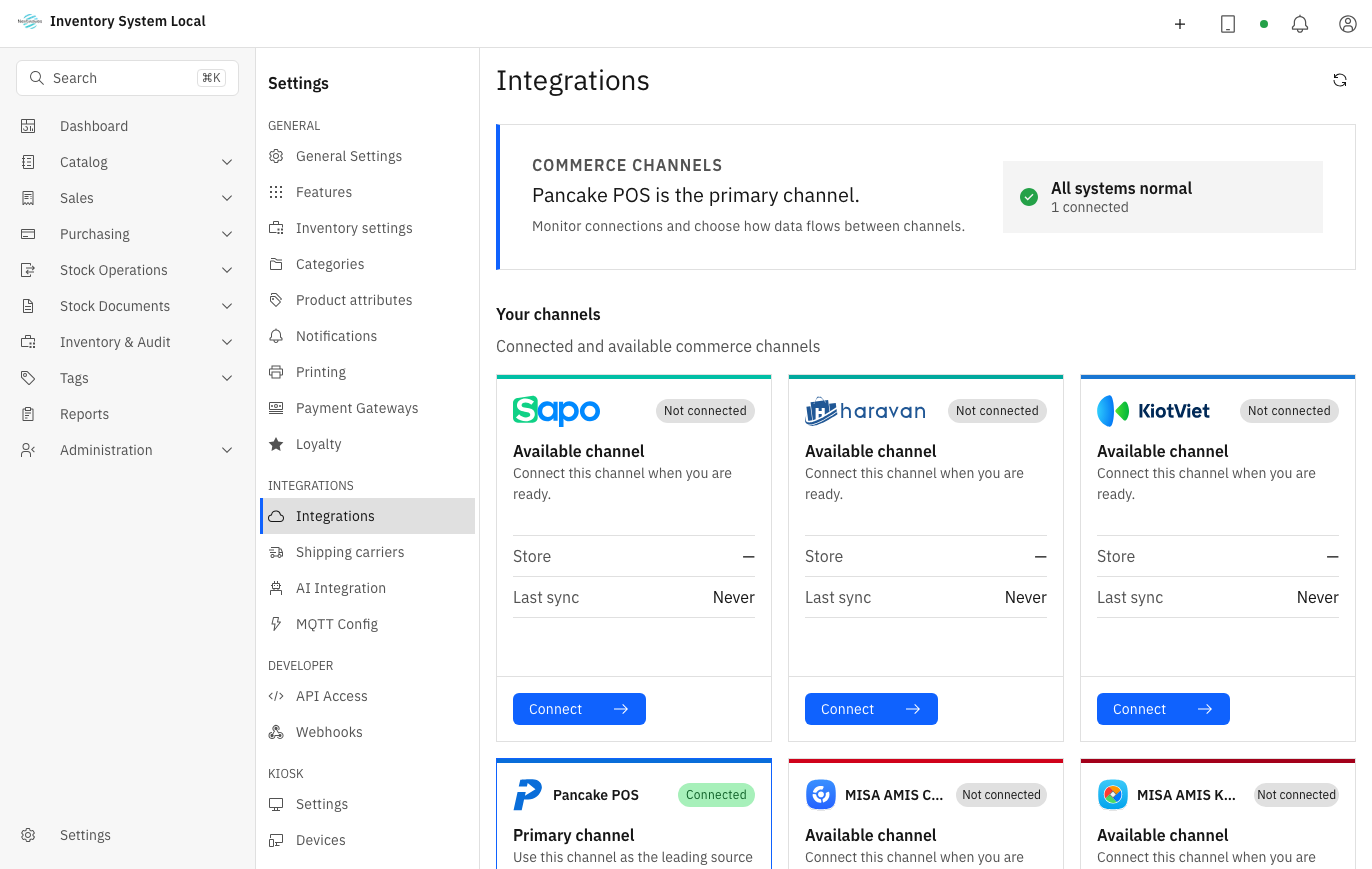1372x869 pixels.
Task: Expand the Stock Documents chevron
Action: (x=227, y=306)
